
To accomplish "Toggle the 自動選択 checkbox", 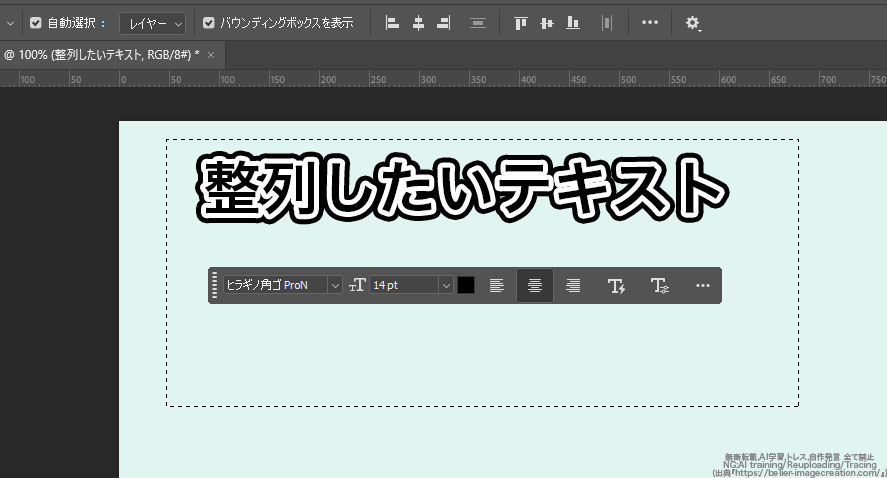I will [36, 23].
